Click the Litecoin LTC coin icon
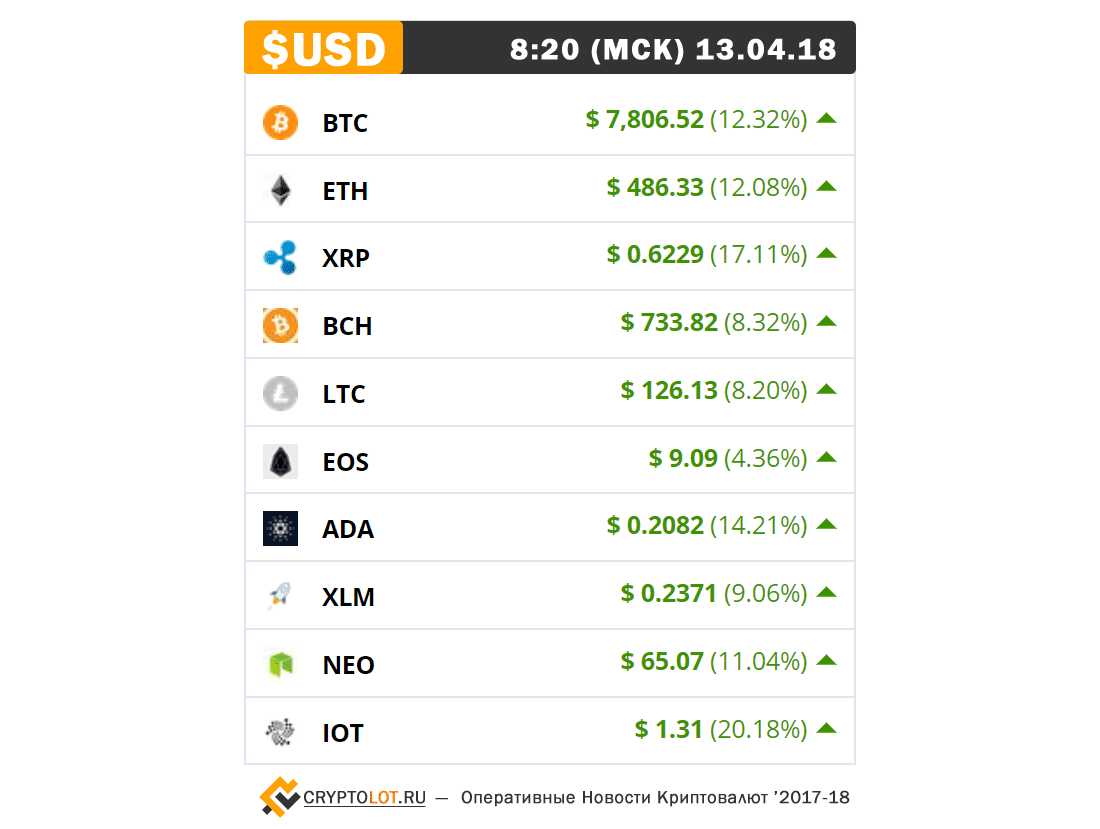The height and width of the screenshot is (829, 1100). [x=280, y=393]
